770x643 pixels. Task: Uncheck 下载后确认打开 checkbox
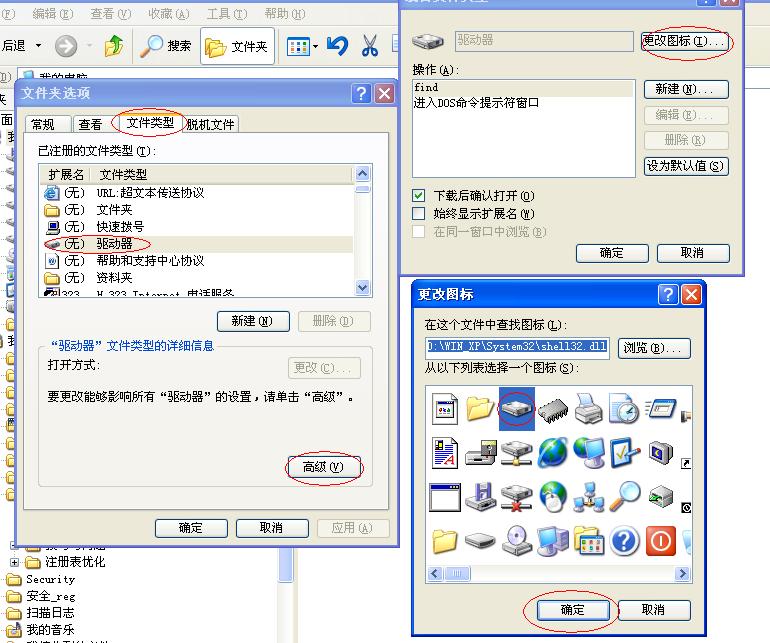click(418, 196)
